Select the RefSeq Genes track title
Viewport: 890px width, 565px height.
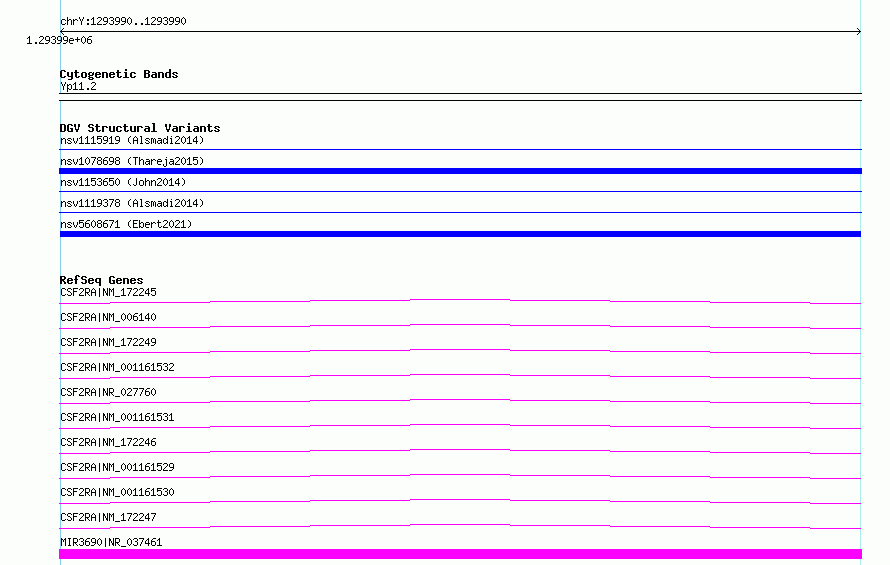101,280
